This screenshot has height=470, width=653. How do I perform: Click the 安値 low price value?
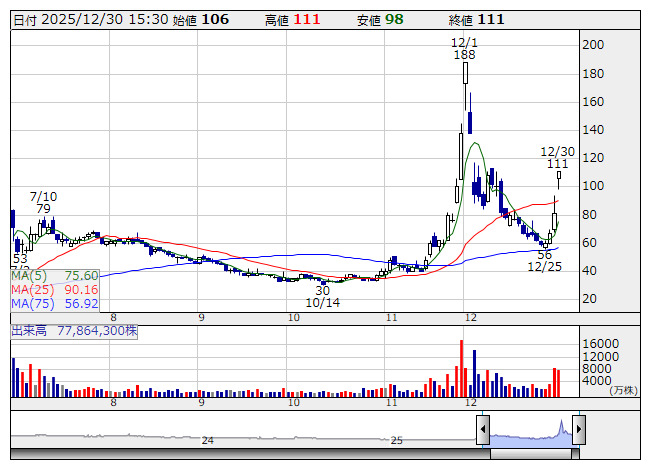coord(395,19)
